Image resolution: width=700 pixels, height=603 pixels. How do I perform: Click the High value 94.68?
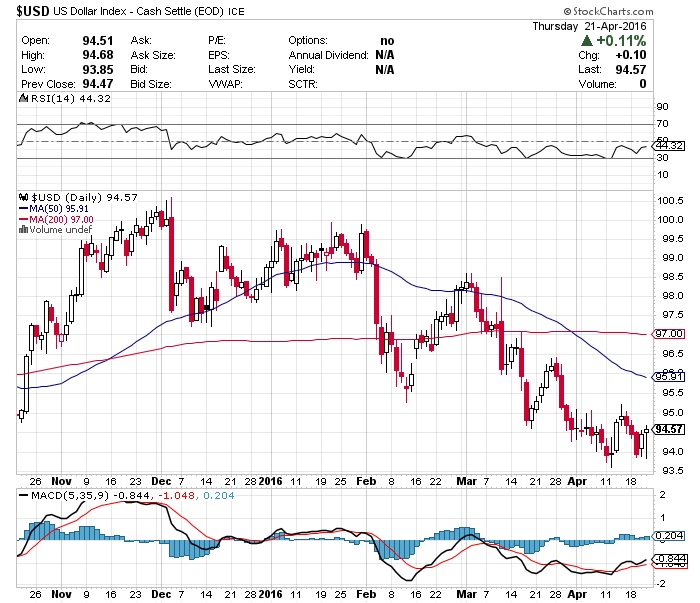point(98,55)
